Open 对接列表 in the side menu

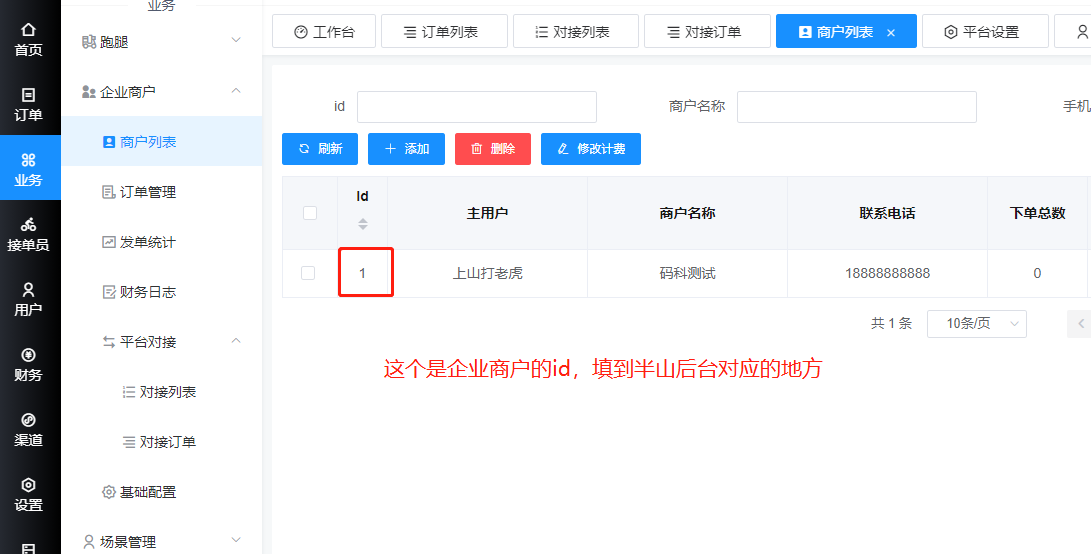(x=161, y=392)
